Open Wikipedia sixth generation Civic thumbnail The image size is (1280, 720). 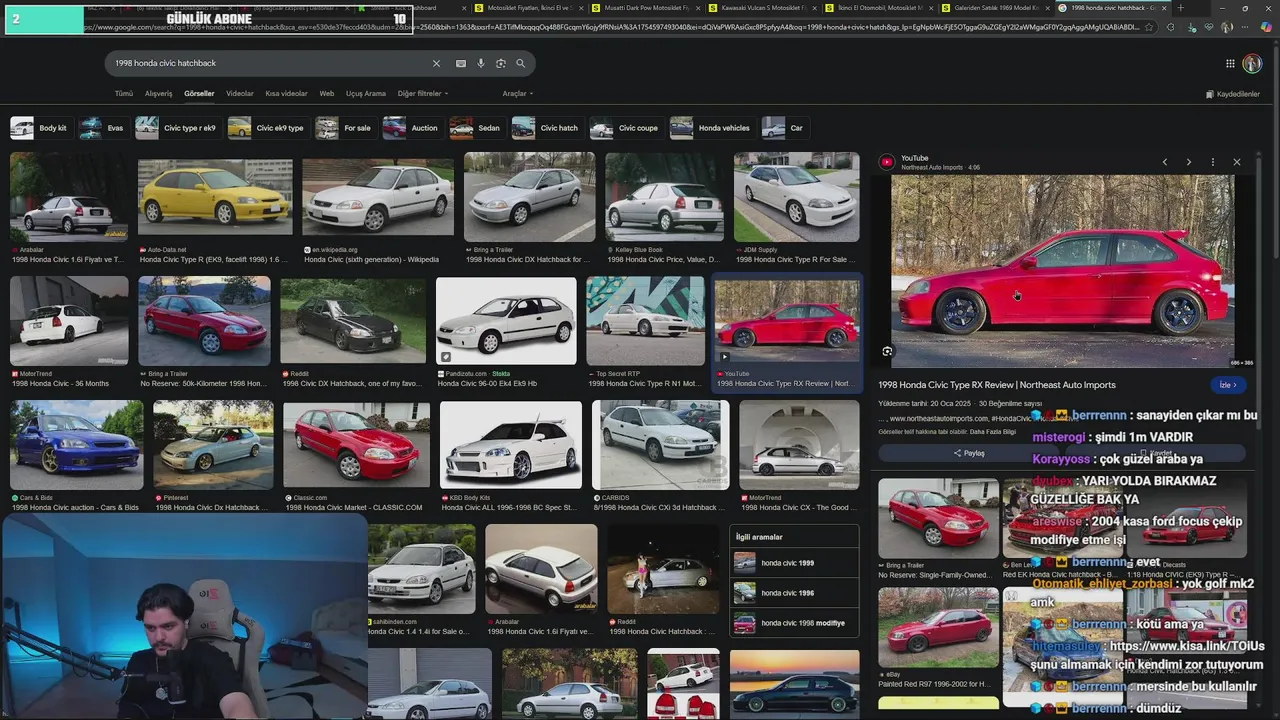click(378, 197)
